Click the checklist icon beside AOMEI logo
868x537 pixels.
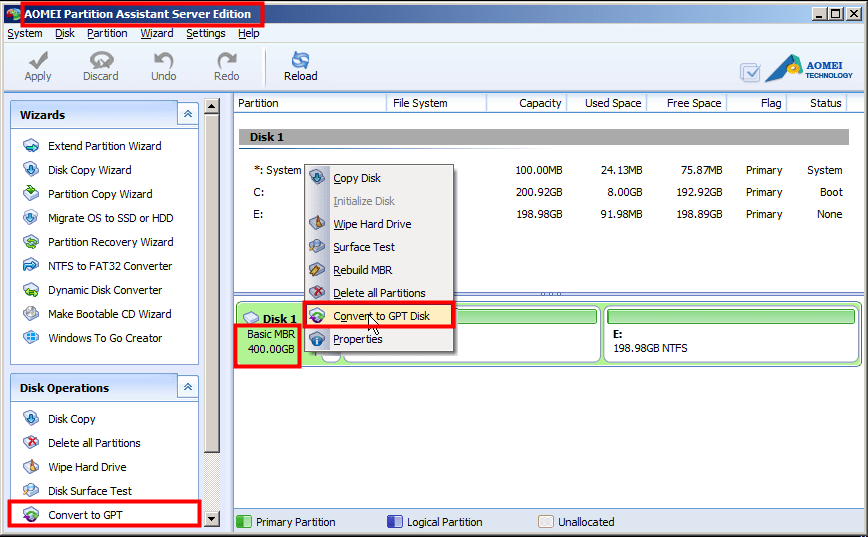coord(750,73)
